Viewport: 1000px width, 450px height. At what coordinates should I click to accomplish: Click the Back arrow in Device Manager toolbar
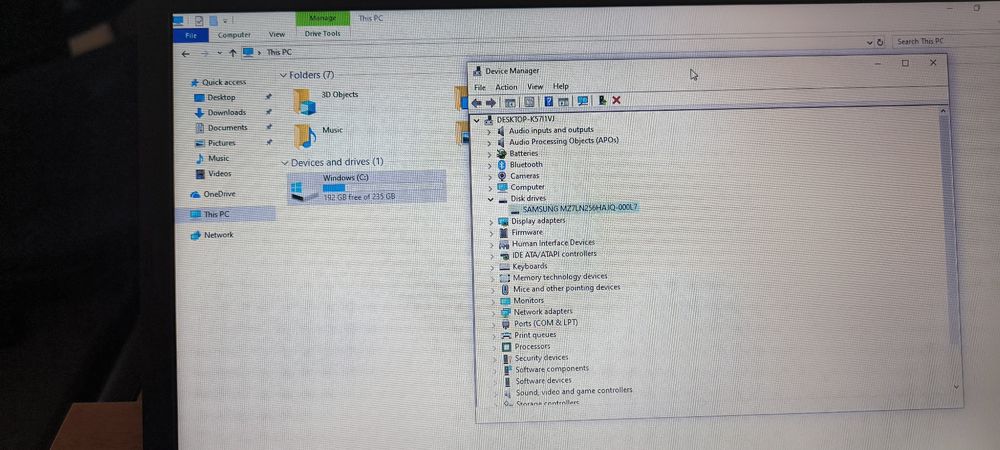click(476, 102)
